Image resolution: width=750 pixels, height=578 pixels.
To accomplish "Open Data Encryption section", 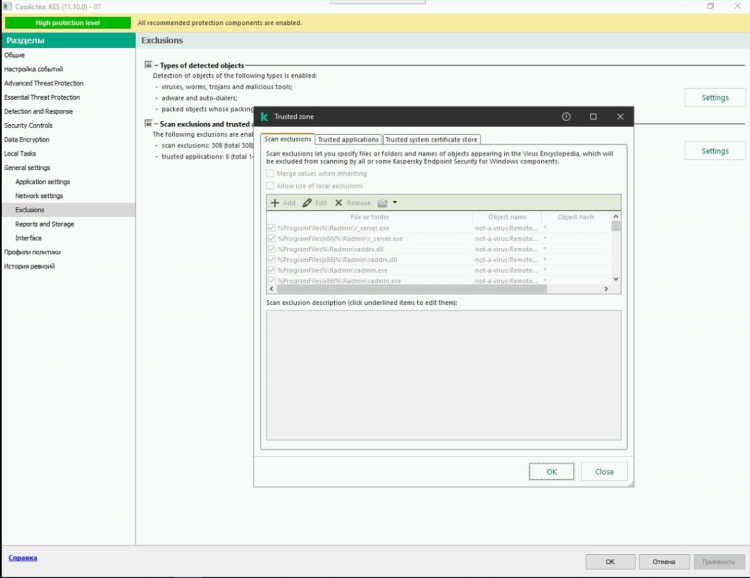I will 27,140.
